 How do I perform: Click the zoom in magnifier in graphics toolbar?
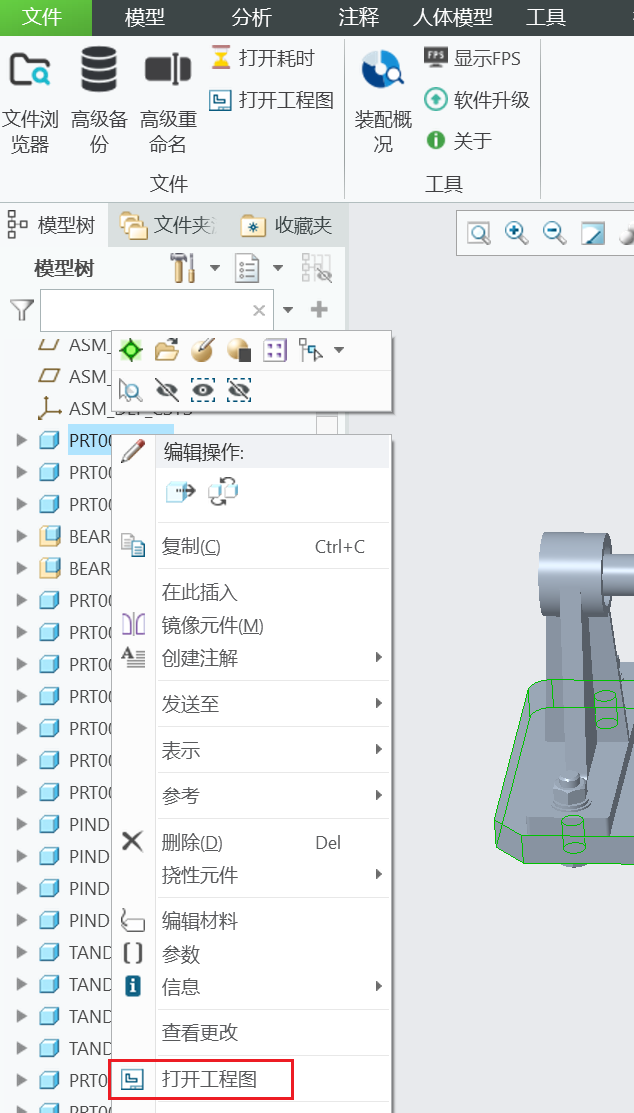pyautogui.click(x=516, y=233)
